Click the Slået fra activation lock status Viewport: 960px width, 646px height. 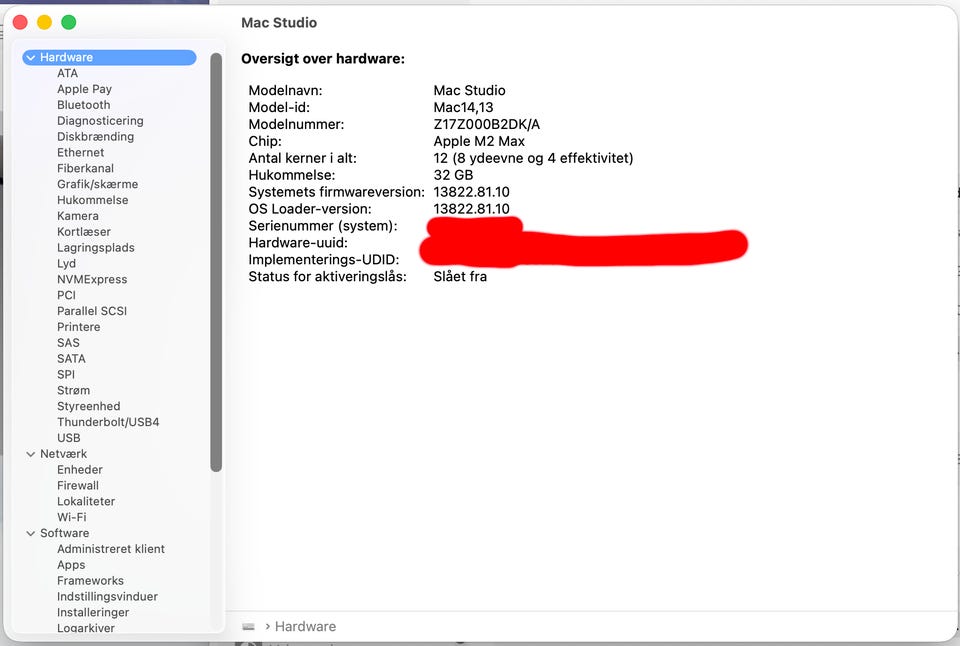460,277
